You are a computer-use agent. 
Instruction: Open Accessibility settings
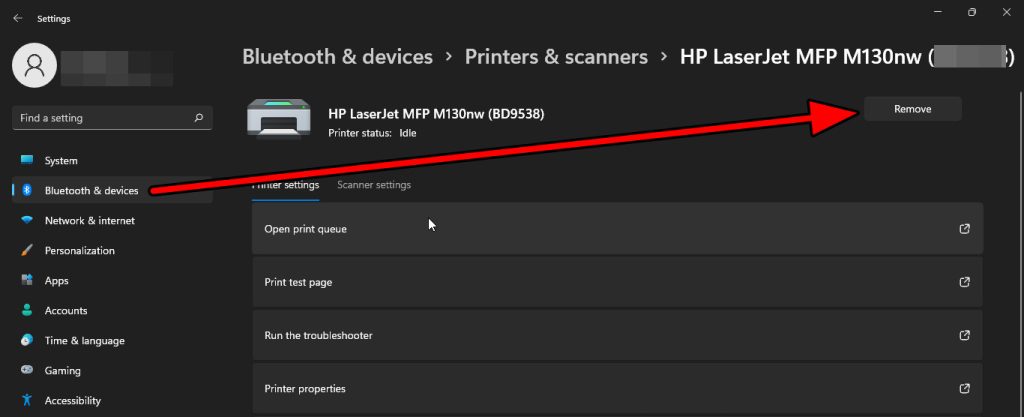point(112,401)
